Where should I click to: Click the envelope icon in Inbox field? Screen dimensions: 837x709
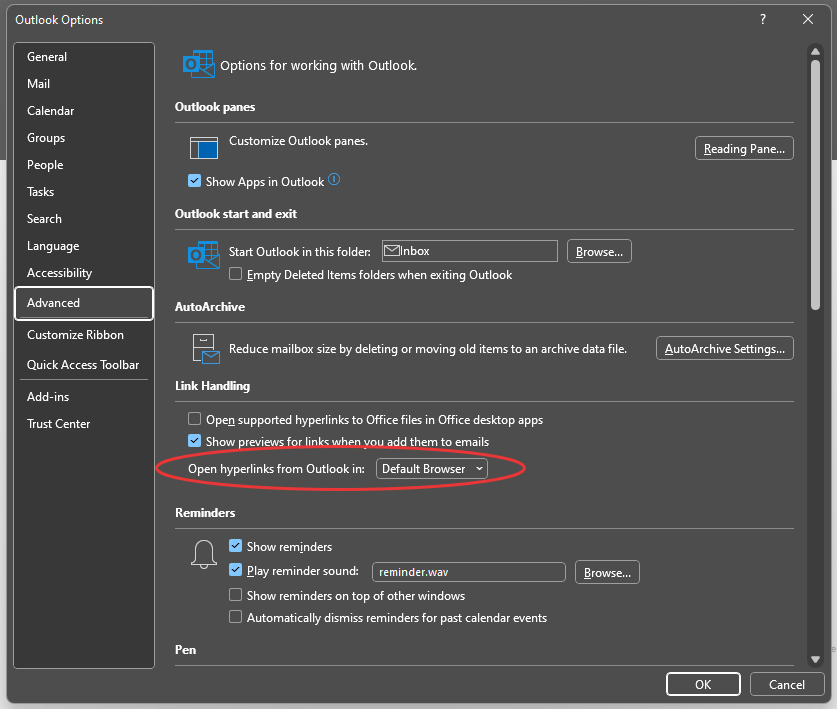tap(392, 250)
